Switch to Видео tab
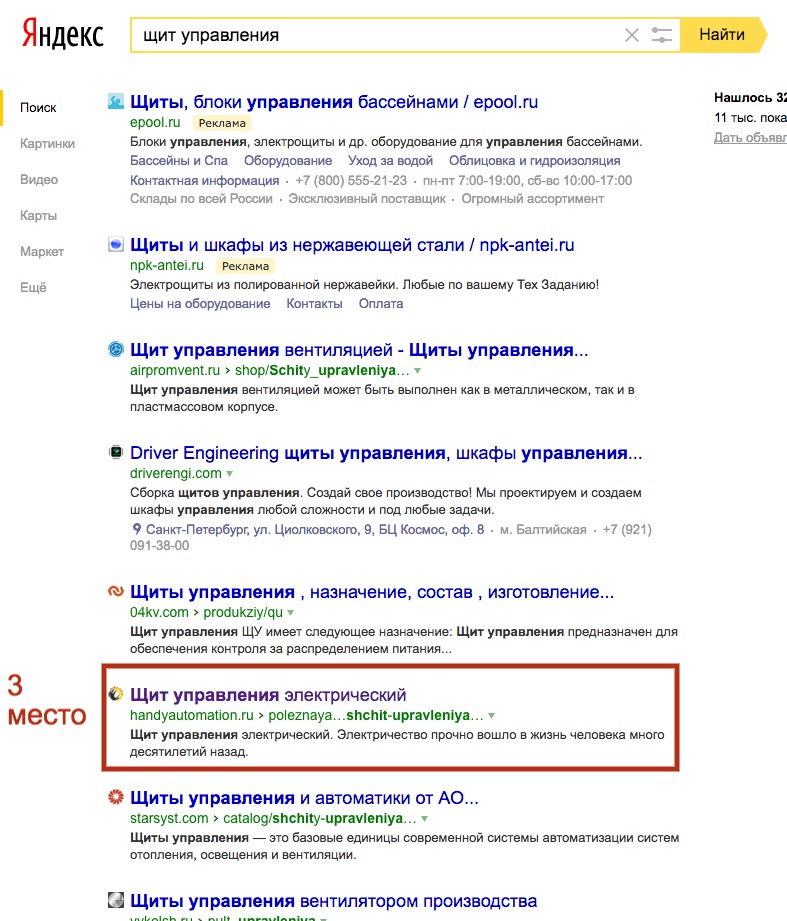 point(39,179)
